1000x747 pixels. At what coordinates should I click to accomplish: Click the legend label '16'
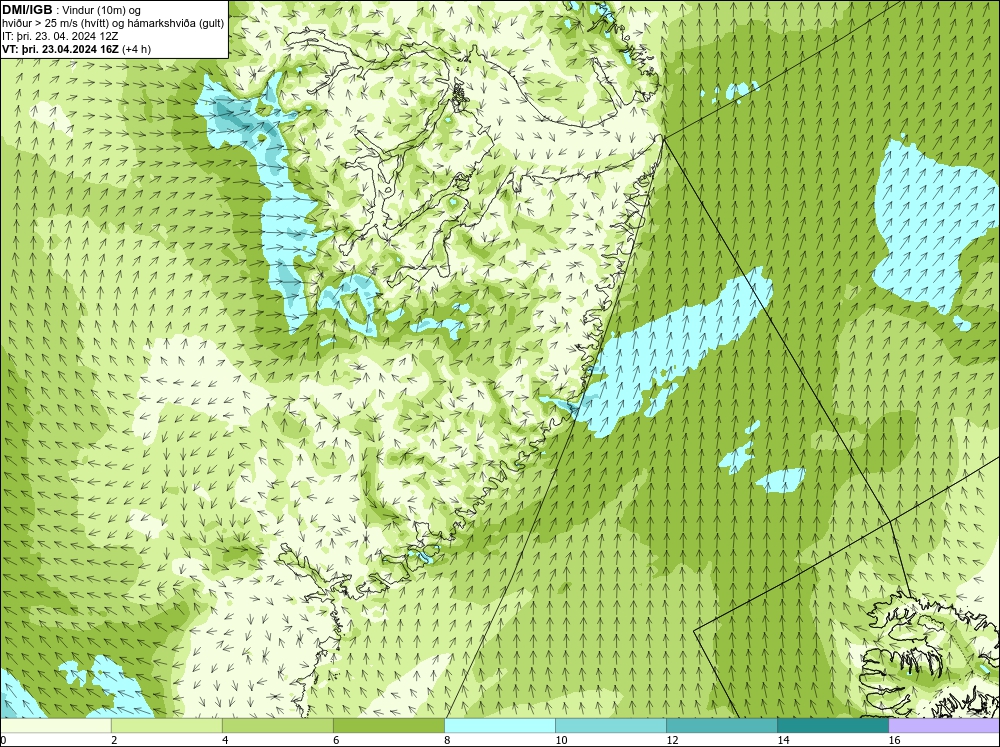point(894,740)
